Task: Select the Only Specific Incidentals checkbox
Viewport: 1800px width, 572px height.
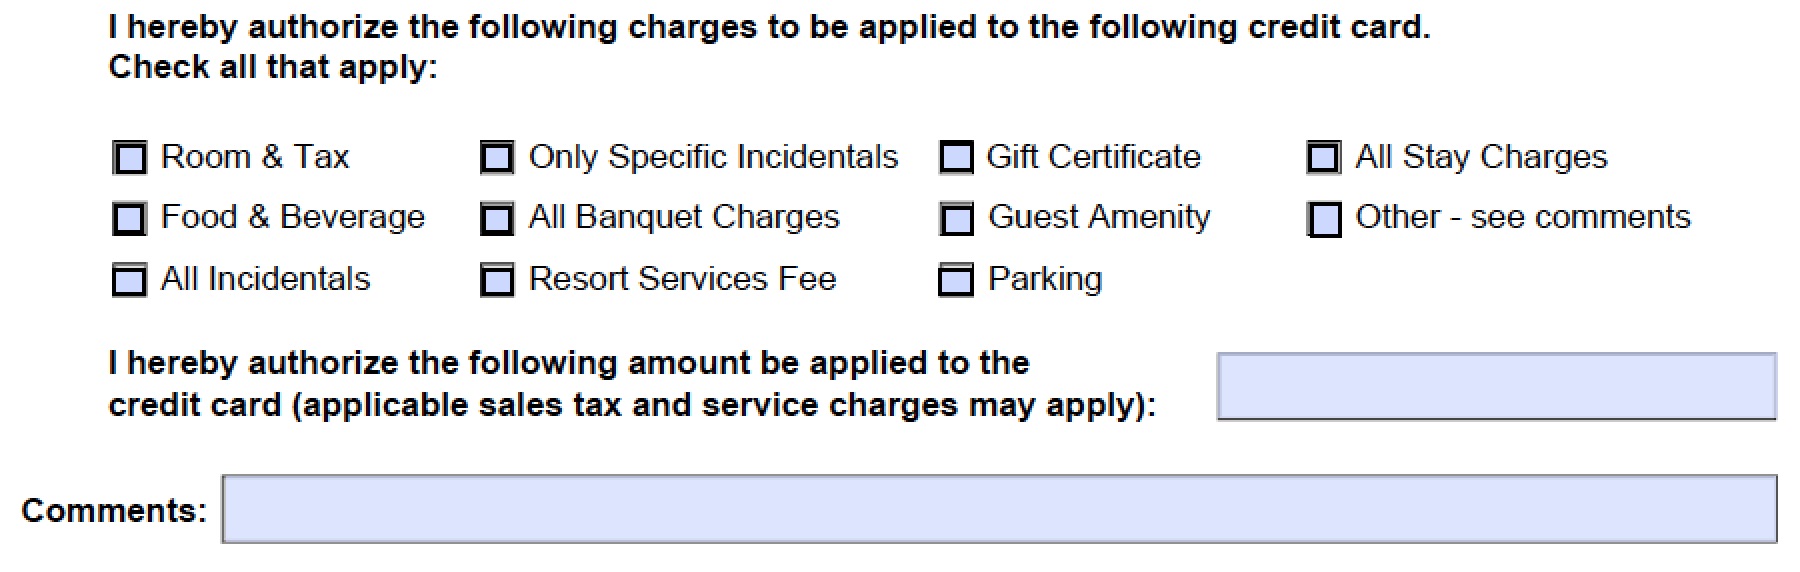Action: coord(497,158)
